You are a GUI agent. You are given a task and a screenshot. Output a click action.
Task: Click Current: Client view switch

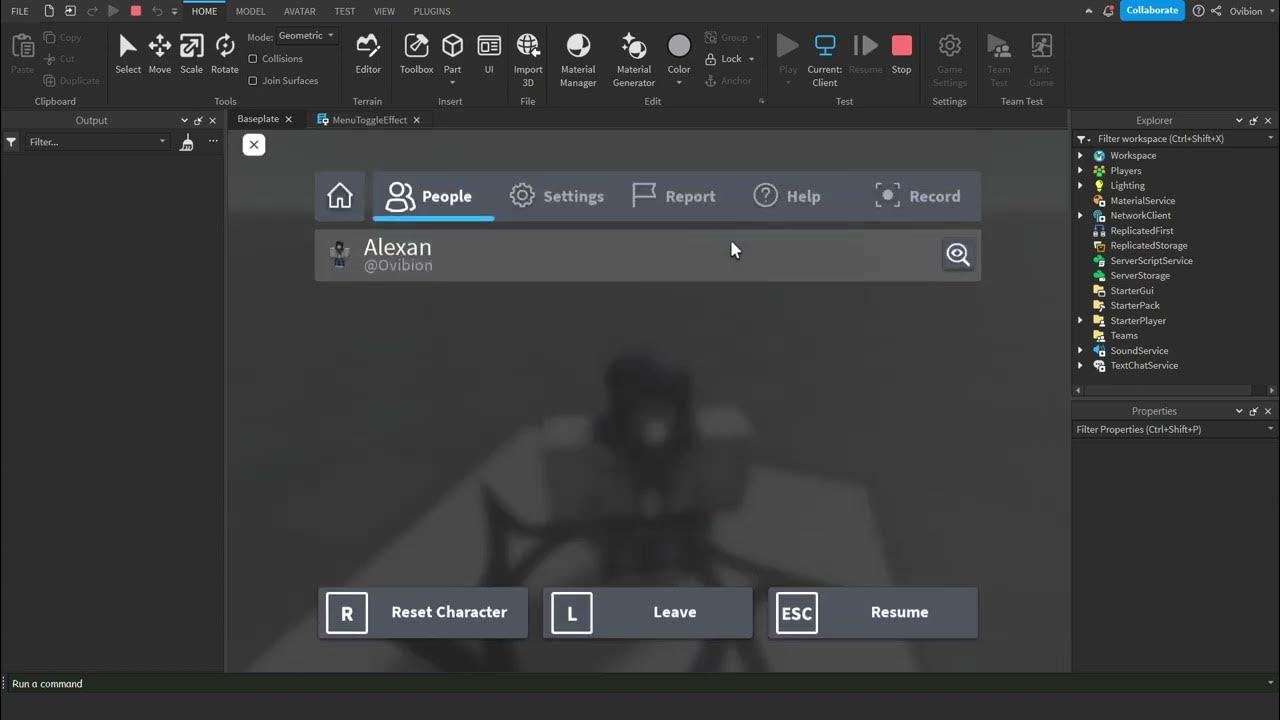[x=825, y=60]
